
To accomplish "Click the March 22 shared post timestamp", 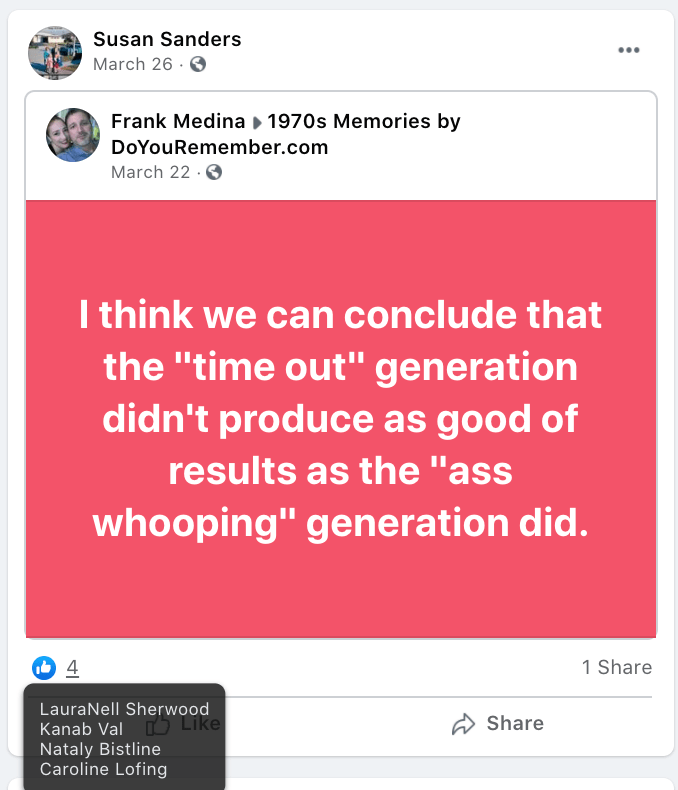I will tap(149, 172).
